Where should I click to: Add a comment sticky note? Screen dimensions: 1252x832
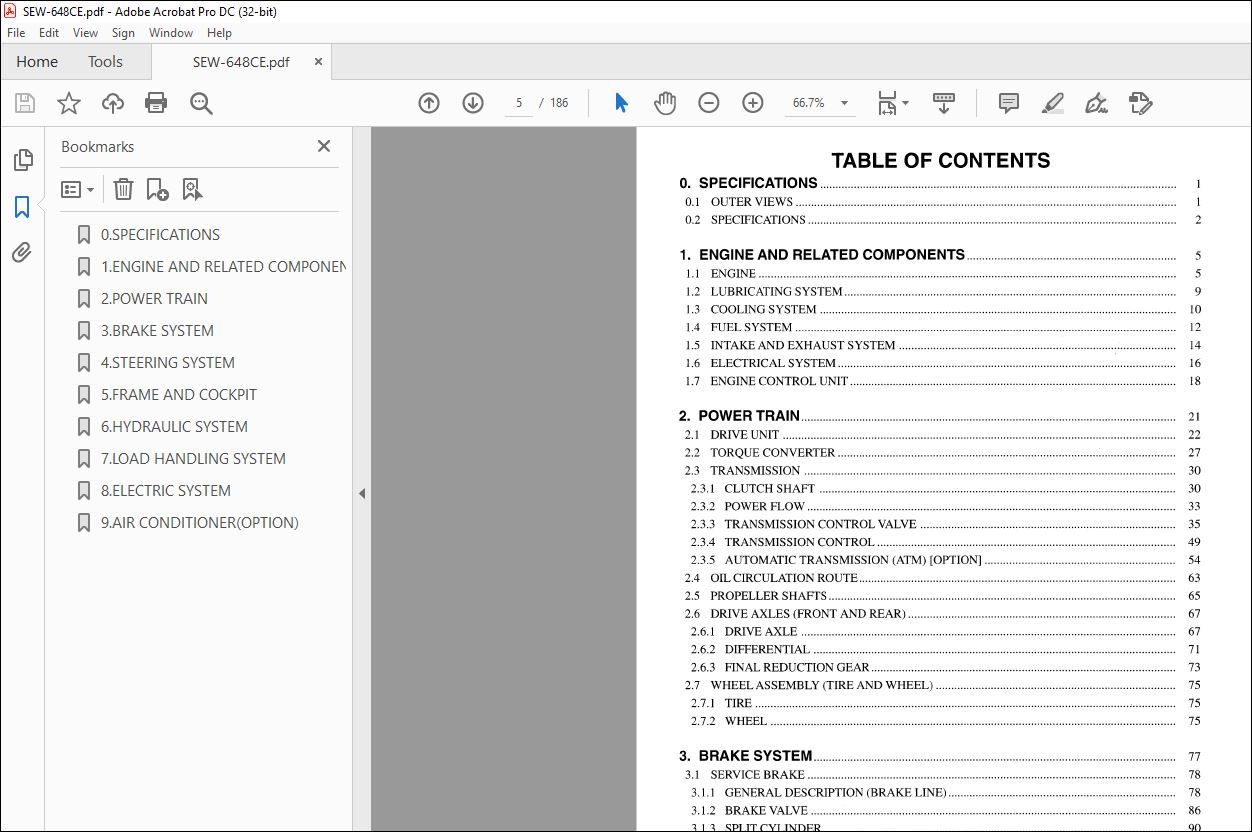click(1009, 103)
